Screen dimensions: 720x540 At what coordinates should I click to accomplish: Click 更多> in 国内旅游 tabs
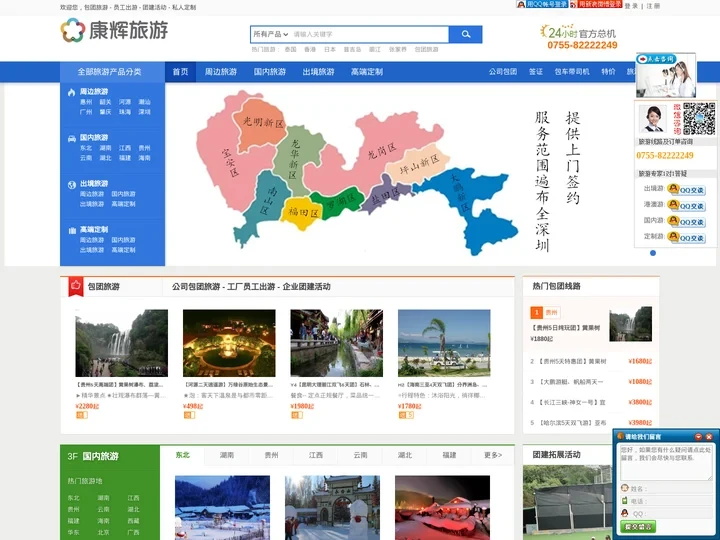(493, 455)
